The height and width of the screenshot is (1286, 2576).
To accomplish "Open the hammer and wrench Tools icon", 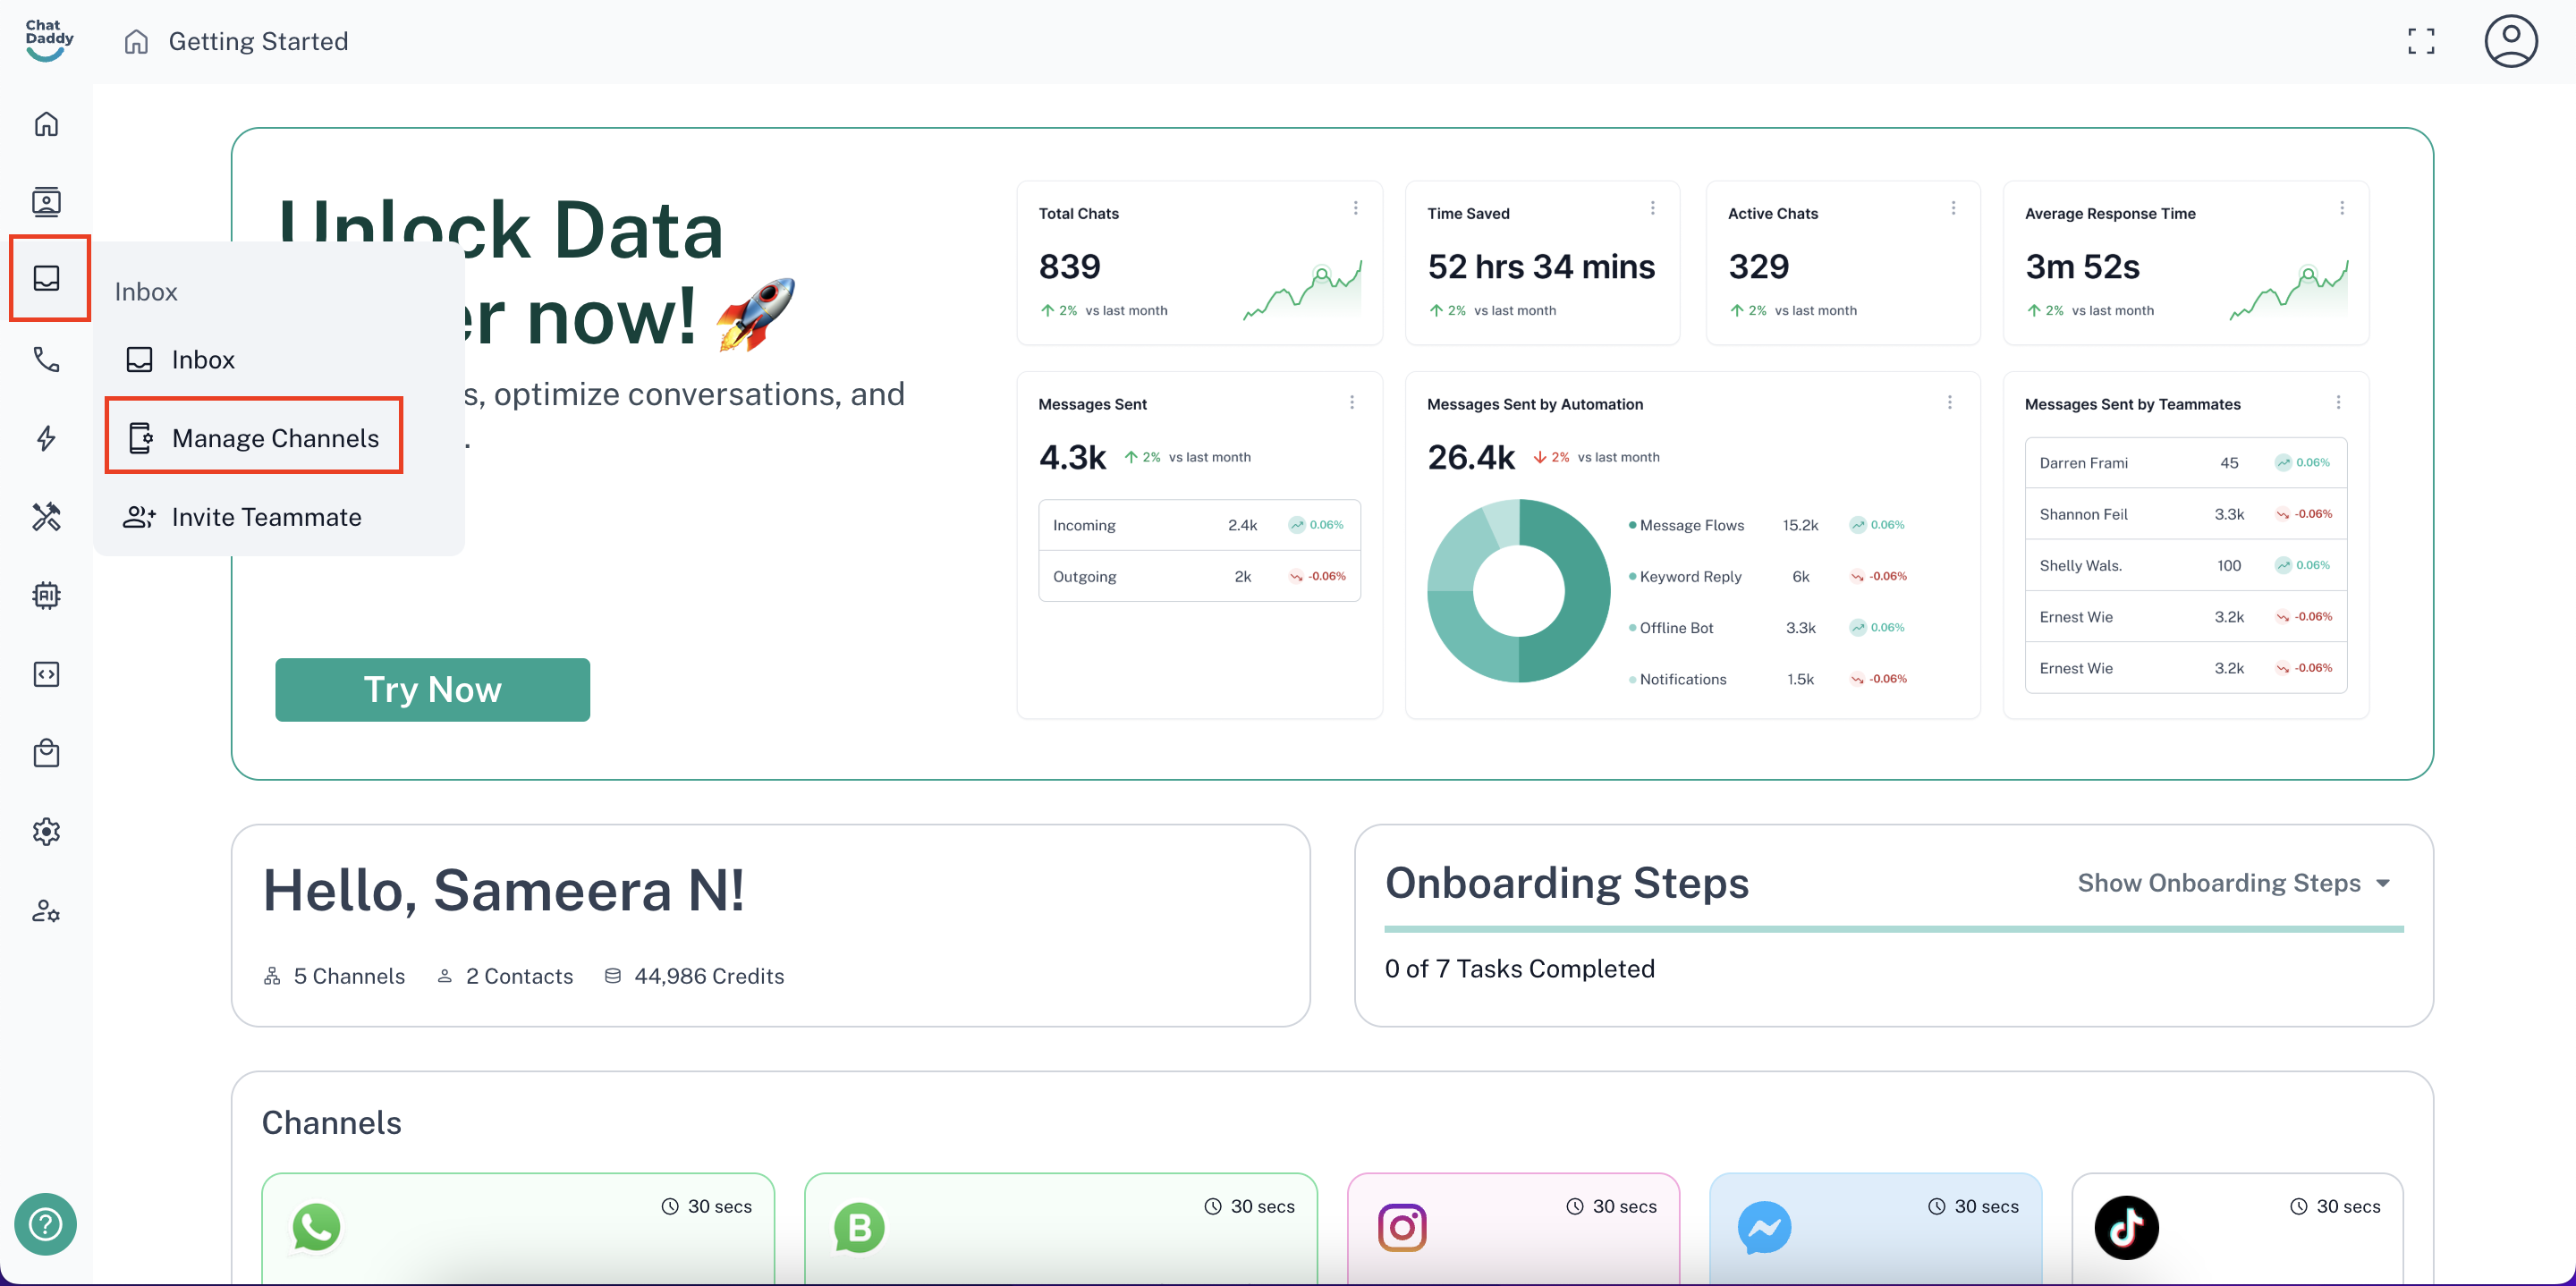I will [46, 516].
